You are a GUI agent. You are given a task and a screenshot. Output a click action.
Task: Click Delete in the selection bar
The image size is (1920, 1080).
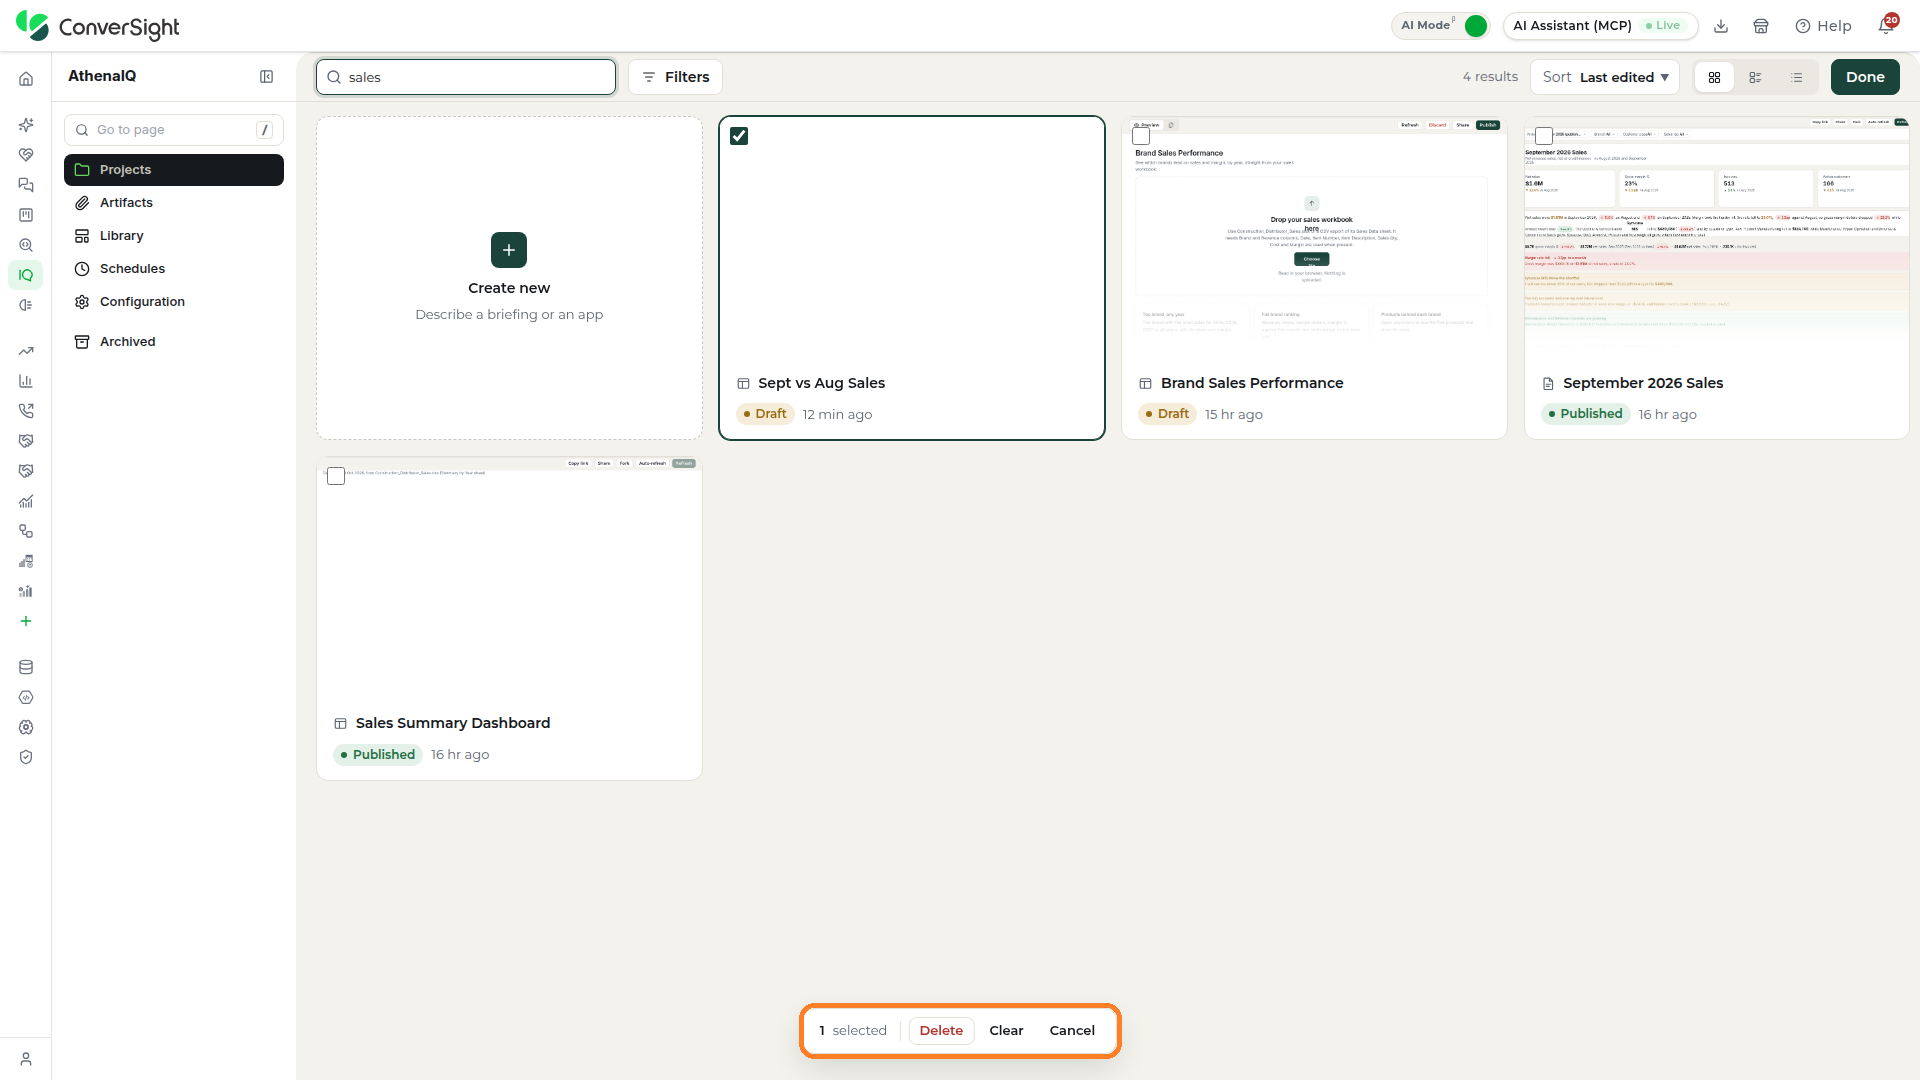[941, 1031]
